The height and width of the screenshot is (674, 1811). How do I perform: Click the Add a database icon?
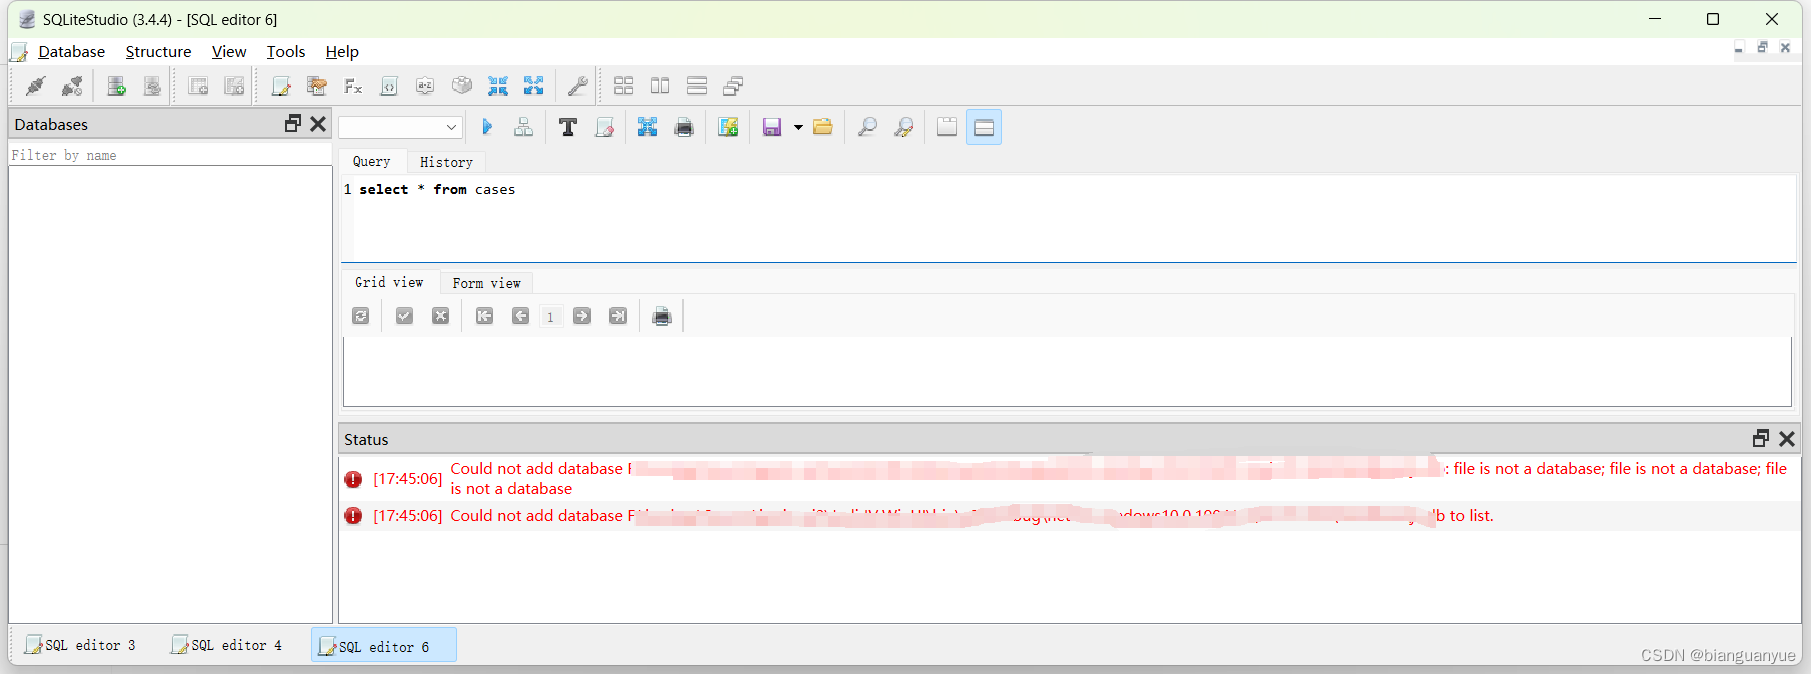click(x=116, y=86)
